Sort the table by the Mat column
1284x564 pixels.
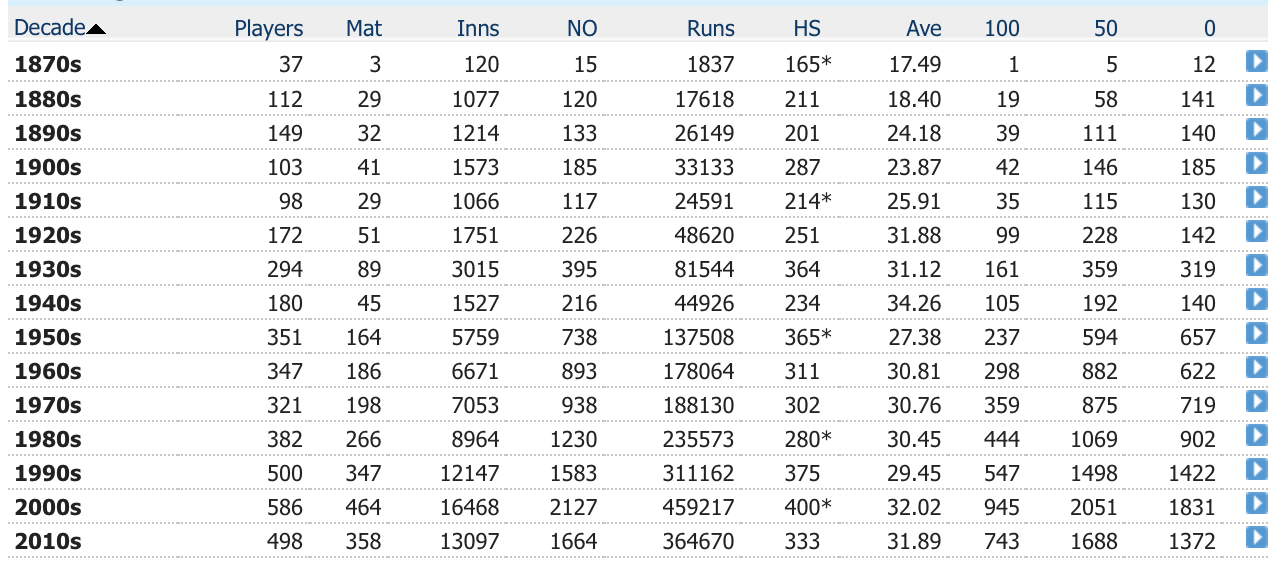pos(364,29)
